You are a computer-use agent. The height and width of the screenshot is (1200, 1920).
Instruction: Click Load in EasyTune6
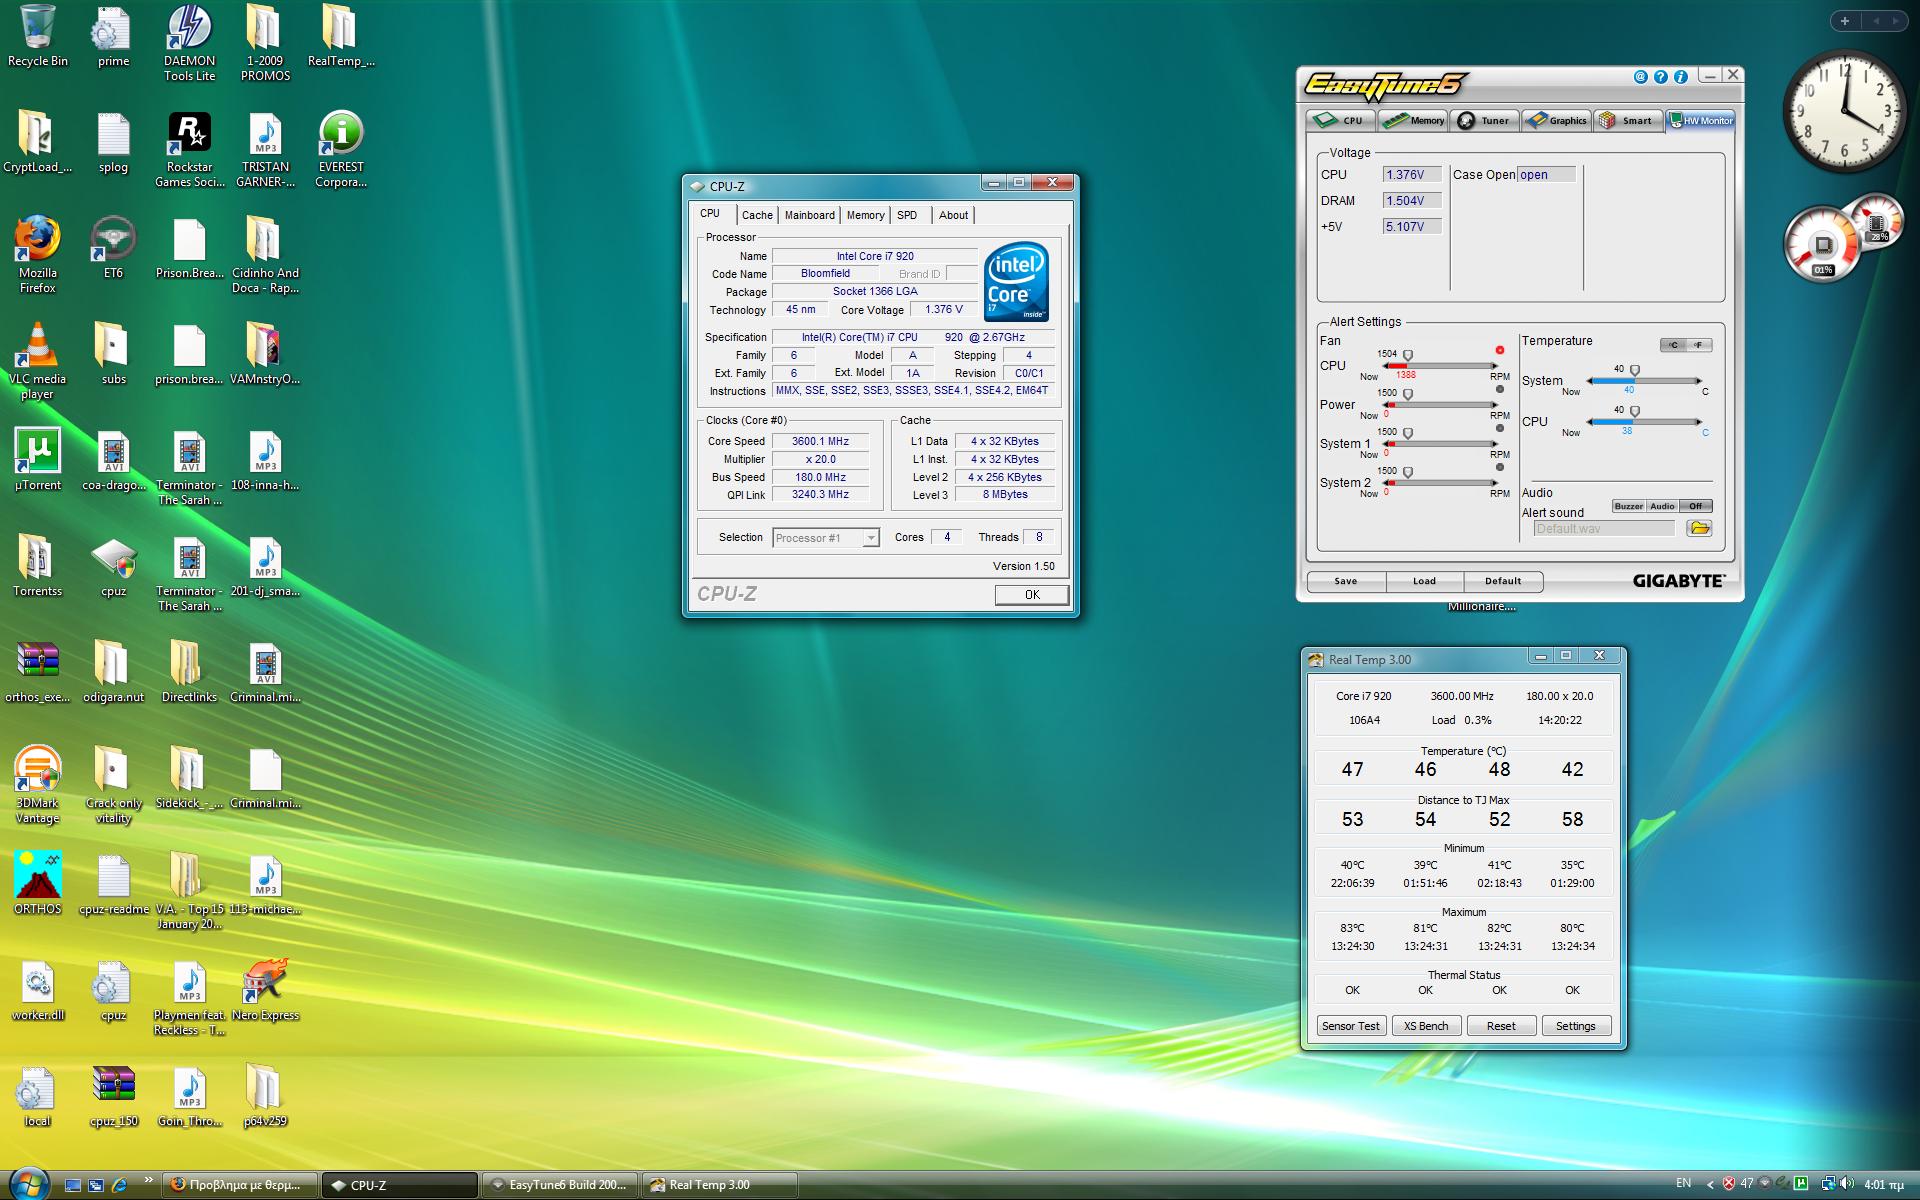1424,581
